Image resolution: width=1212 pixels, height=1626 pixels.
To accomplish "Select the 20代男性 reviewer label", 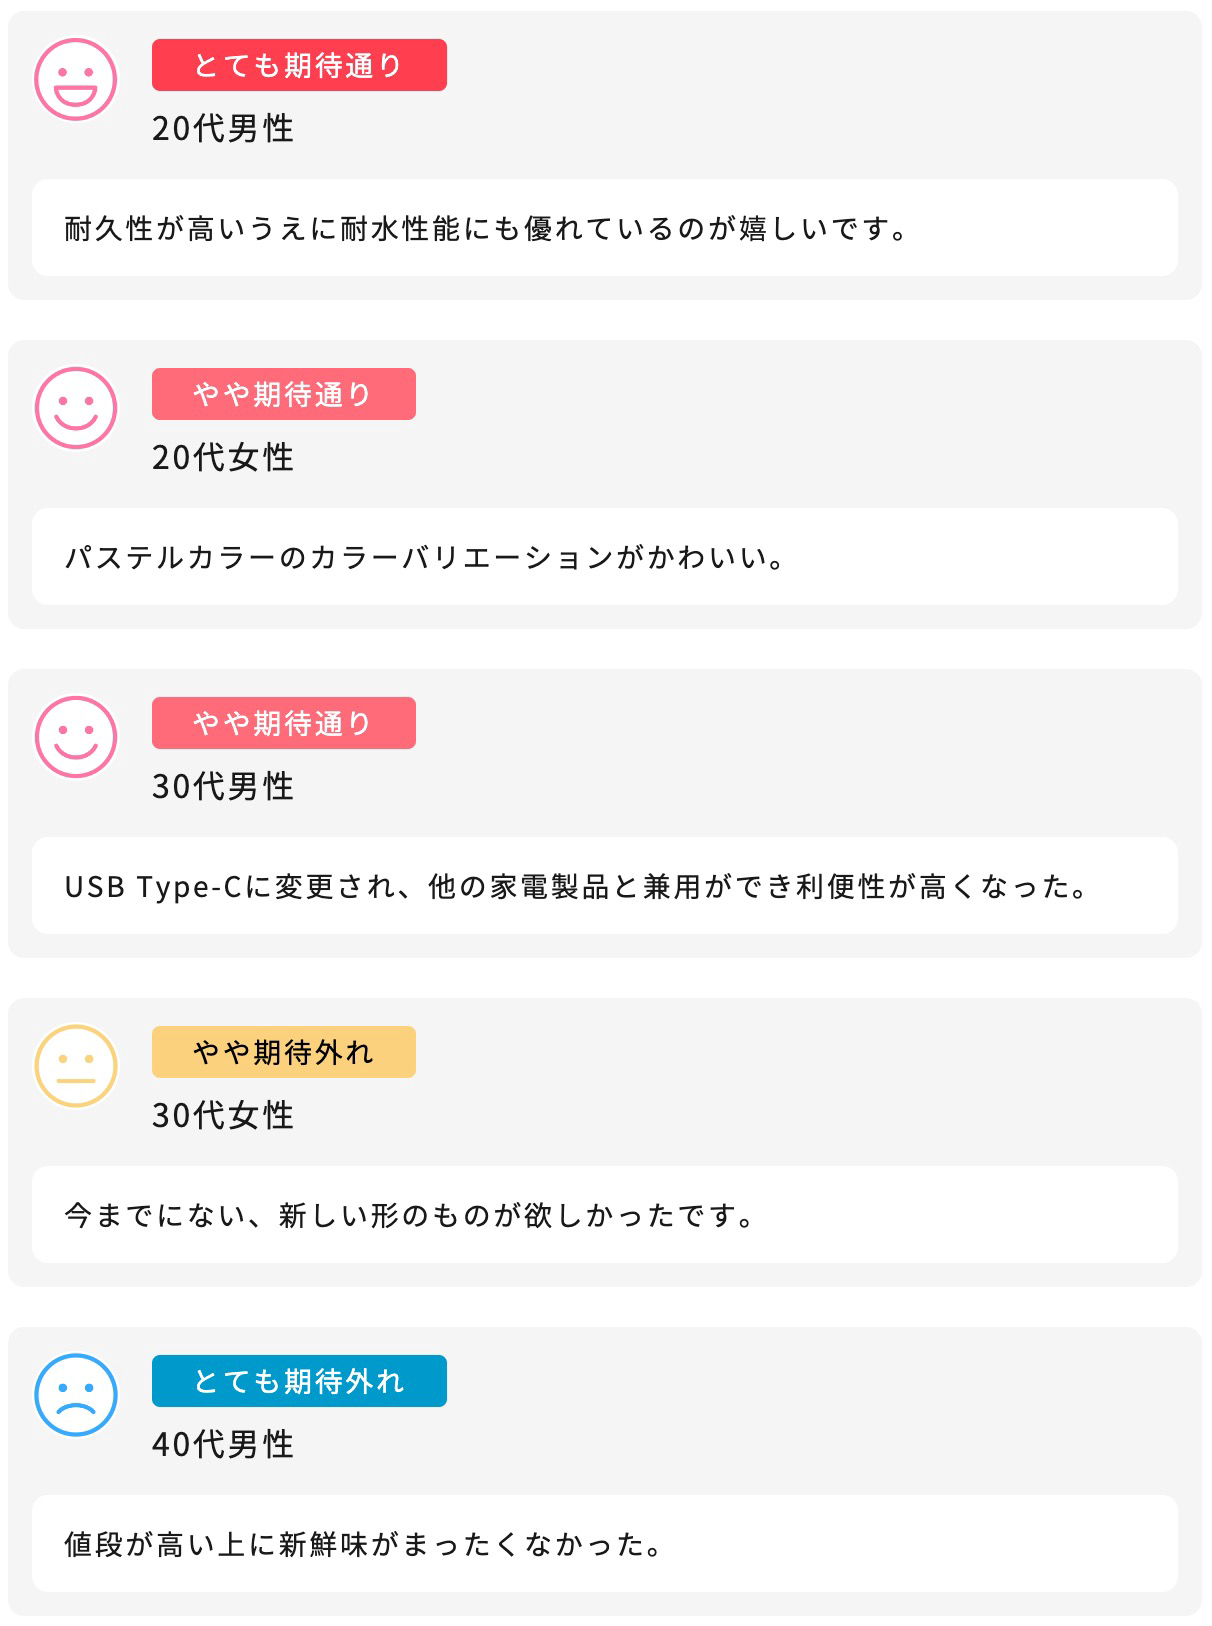I will [223, 129].
